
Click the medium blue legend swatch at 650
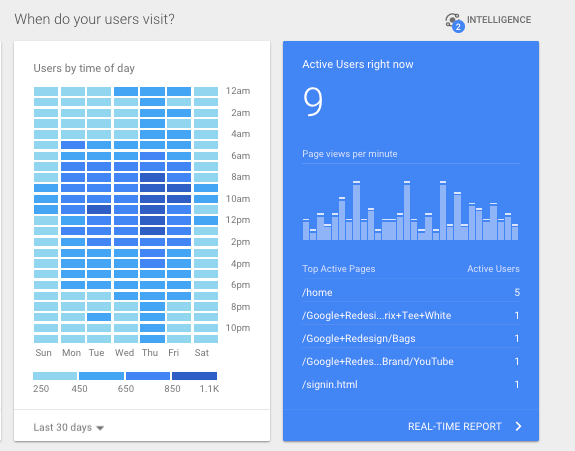pos(148,376)
